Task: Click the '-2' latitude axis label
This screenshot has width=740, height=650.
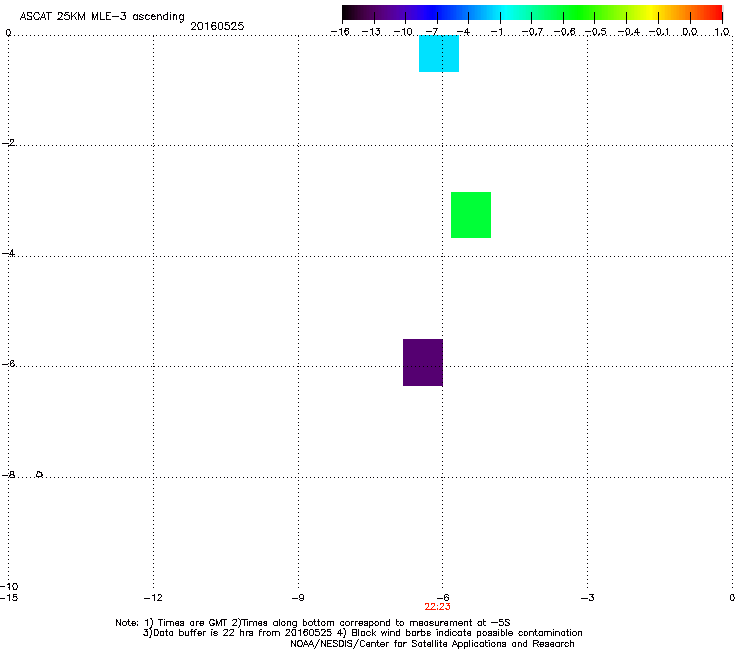Action: click(8, 143)
